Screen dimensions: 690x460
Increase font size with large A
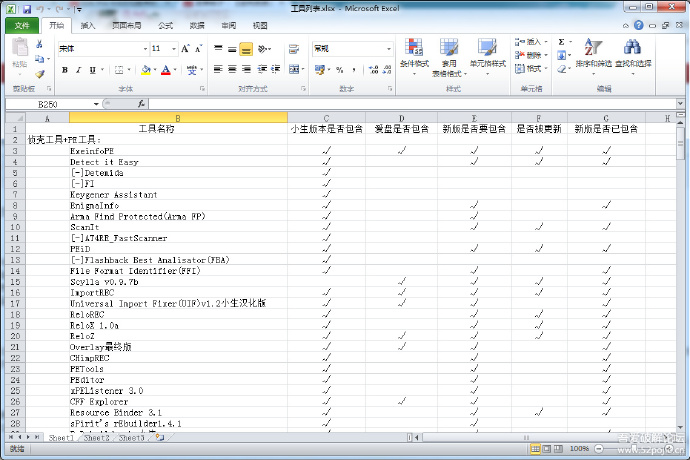click(185, 48)
